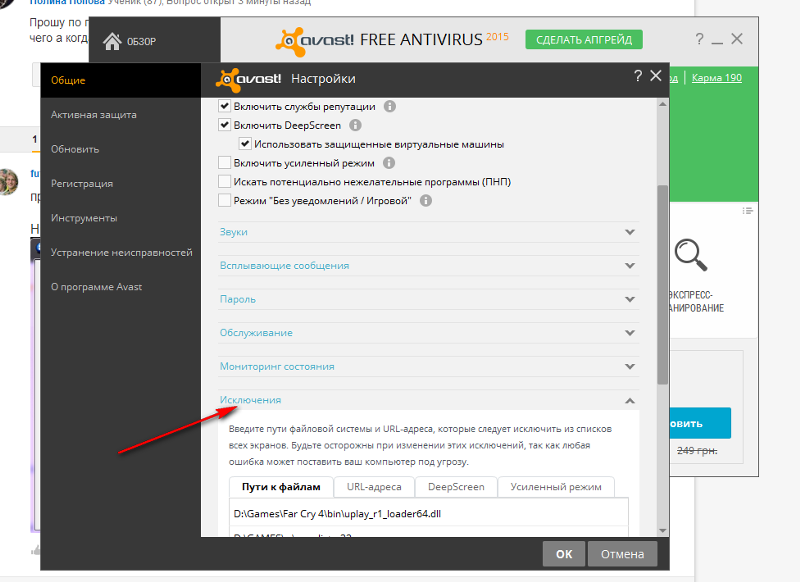Click the list icon under the green panel
The width and height of the screenshot is (800, 582).
pos(747,211)
